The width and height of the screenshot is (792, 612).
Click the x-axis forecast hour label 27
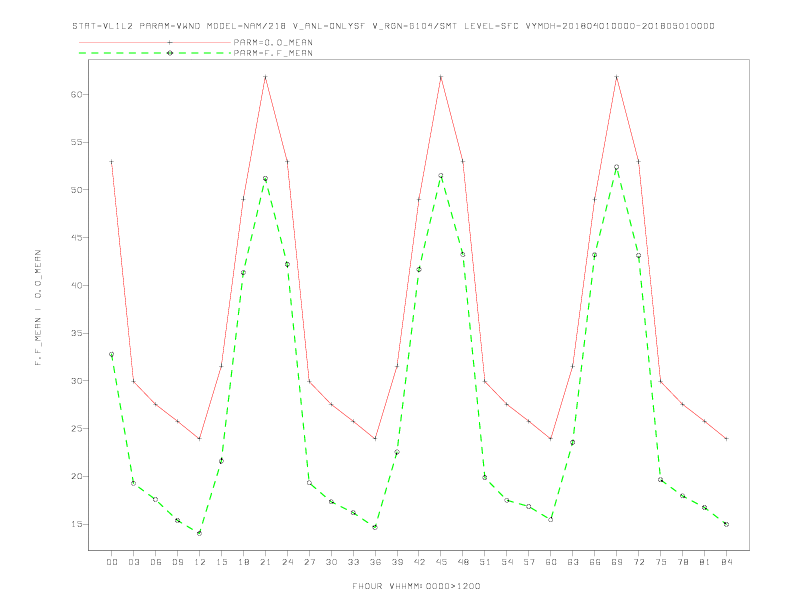(309, 562)
